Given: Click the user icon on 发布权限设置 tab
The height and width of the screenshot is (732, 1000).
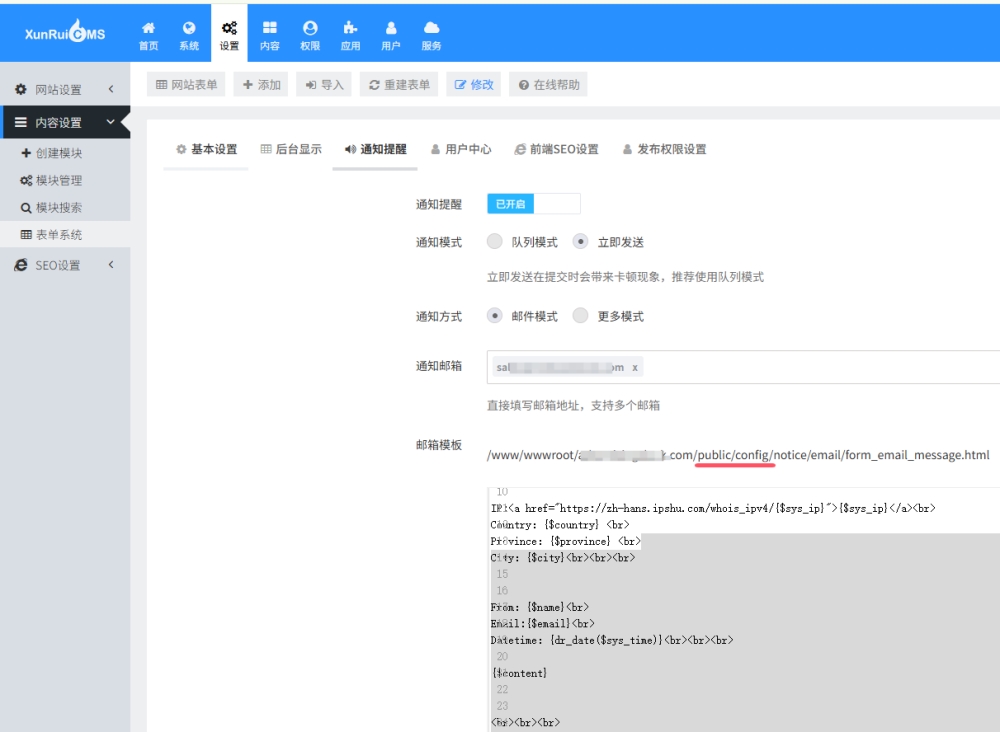Looking at the screenshot, I should [x=628, y=149].
